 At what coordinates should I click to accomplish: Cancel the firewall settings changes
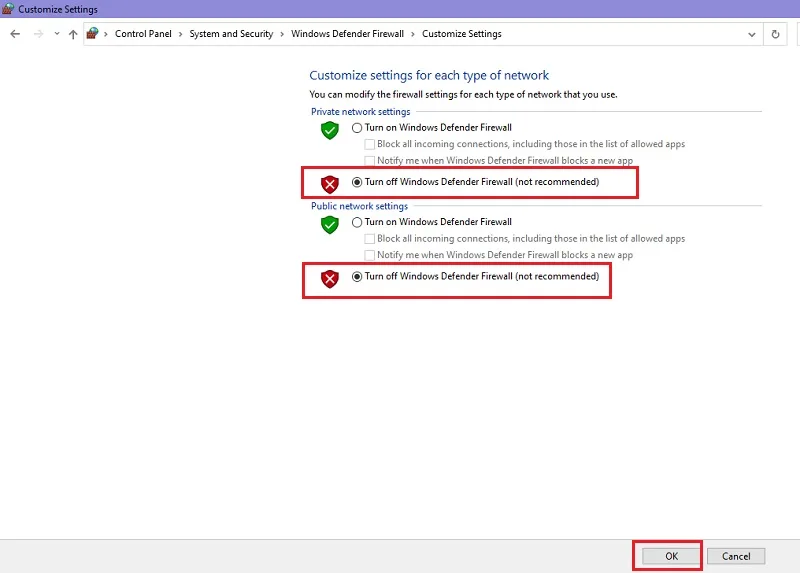(x=736, y=556)
